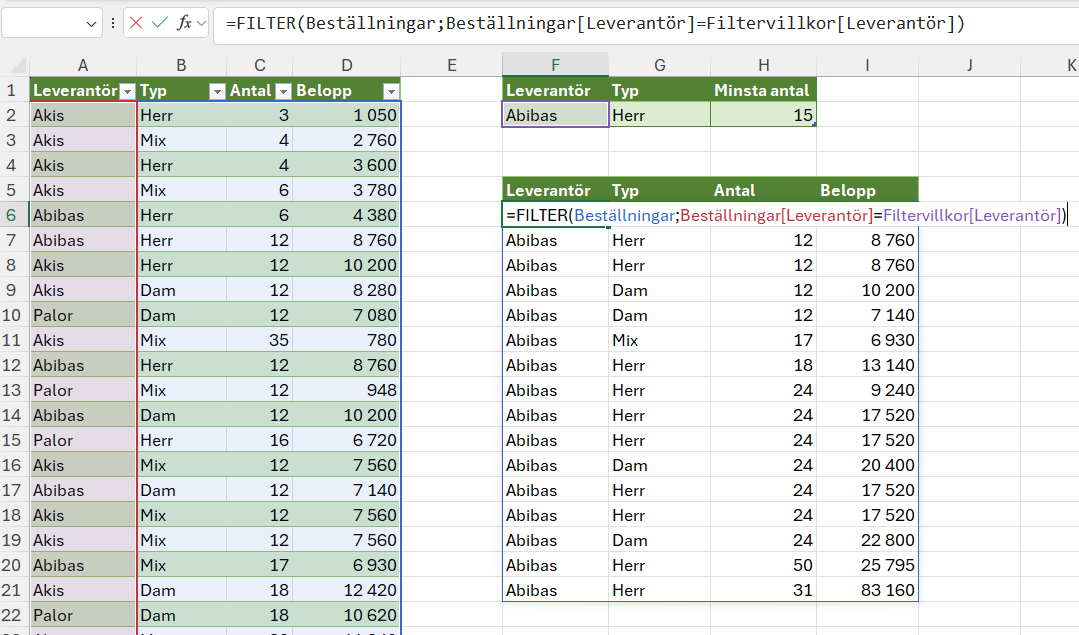Open the Name Box dropdown arrow

point(91,24)
